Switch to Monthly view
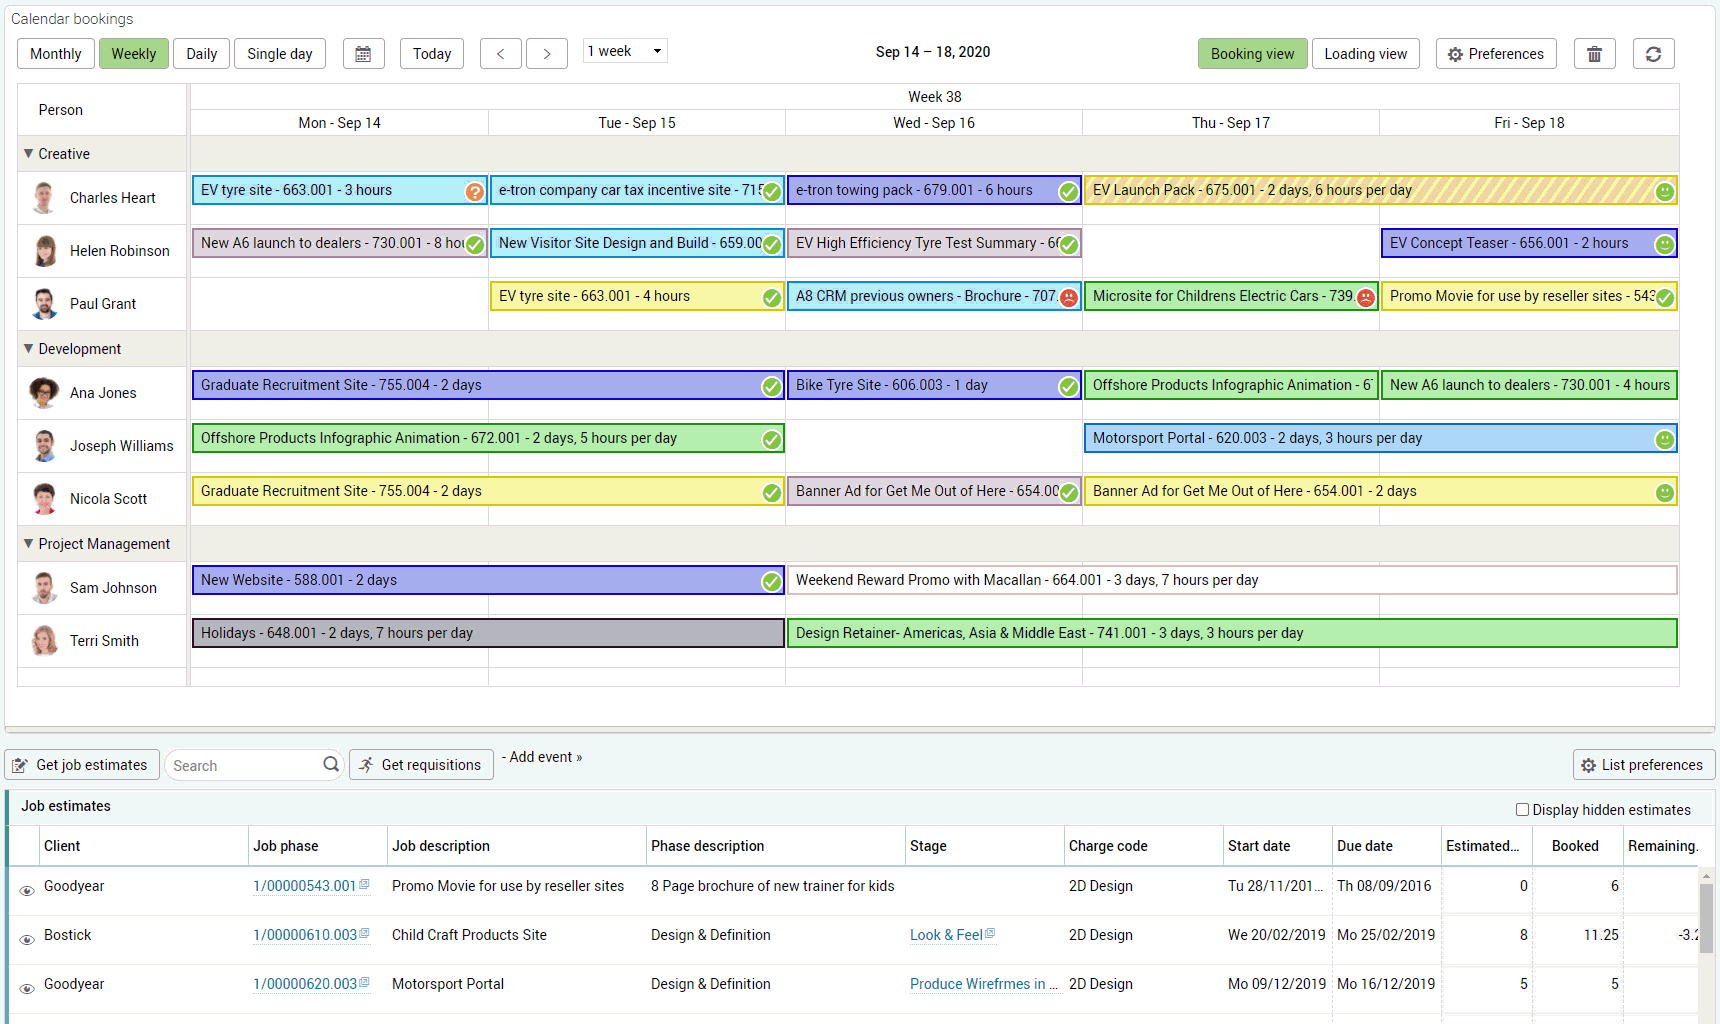The image size is (1720, 1024). pos(55,53)
